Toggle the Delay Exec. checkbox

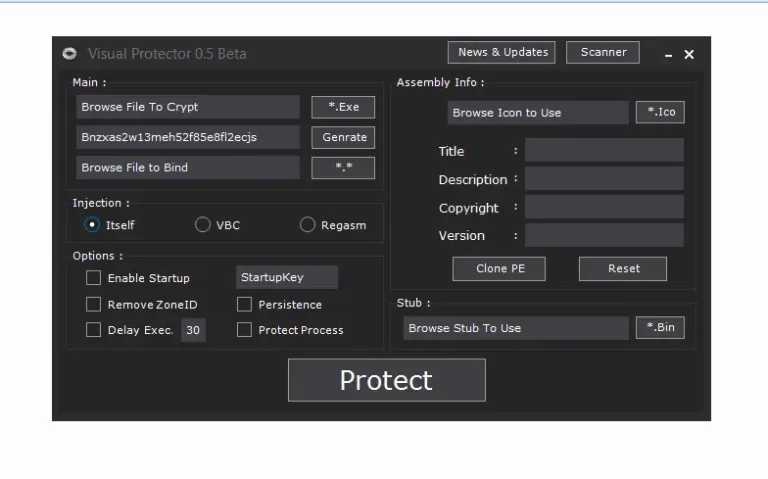94,330
